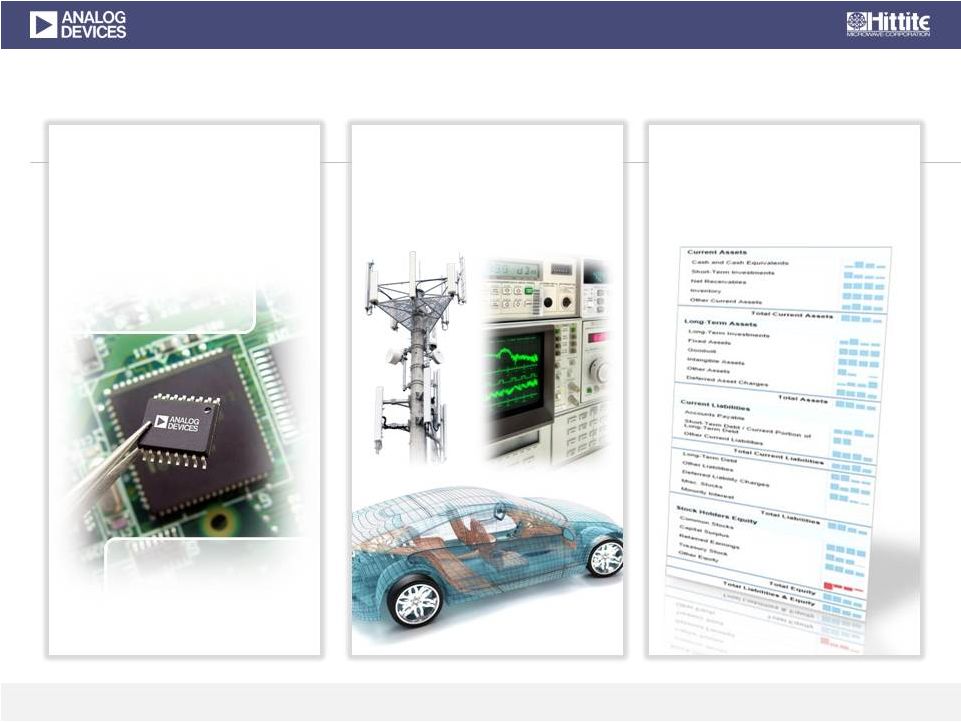This screenshot has height=722, width=961.
Task: Click 'Net Receivables' line
Action: pyautogui.click(x=718, y=281)
